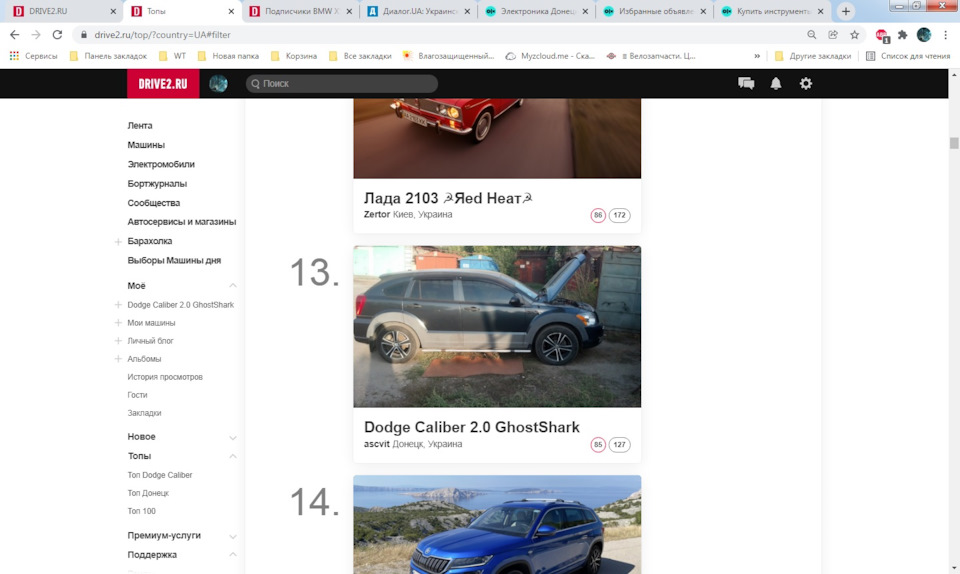Open the Лада 2103 Яed Неат title
The image size is (960, 574).
(448, 198)
